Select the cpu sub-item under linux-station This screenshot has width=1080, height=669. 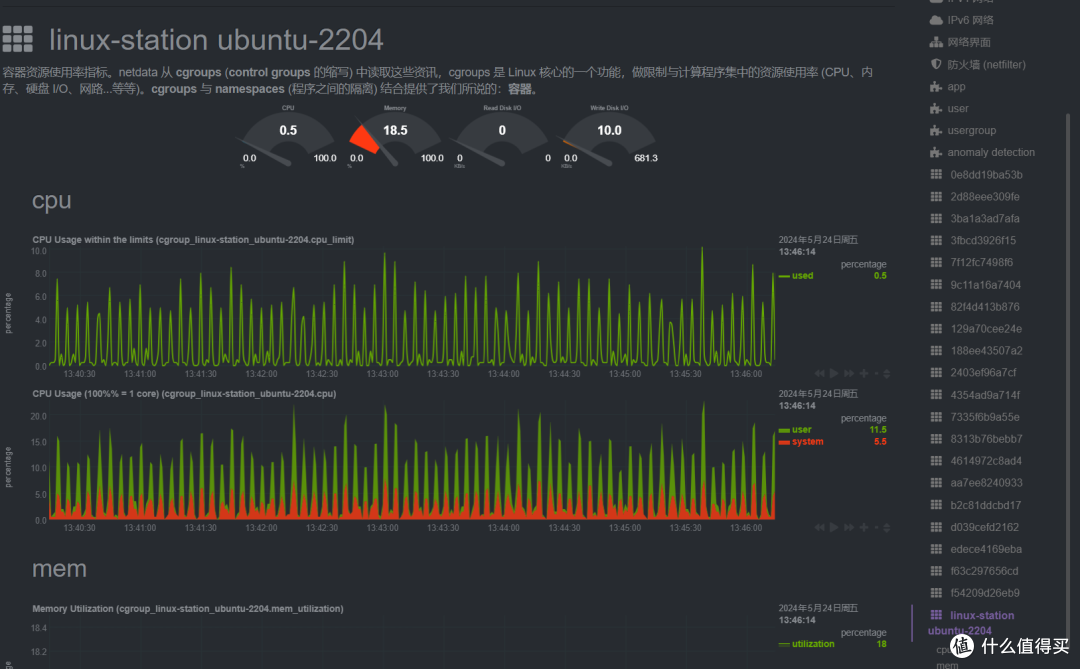coord(941,648)
